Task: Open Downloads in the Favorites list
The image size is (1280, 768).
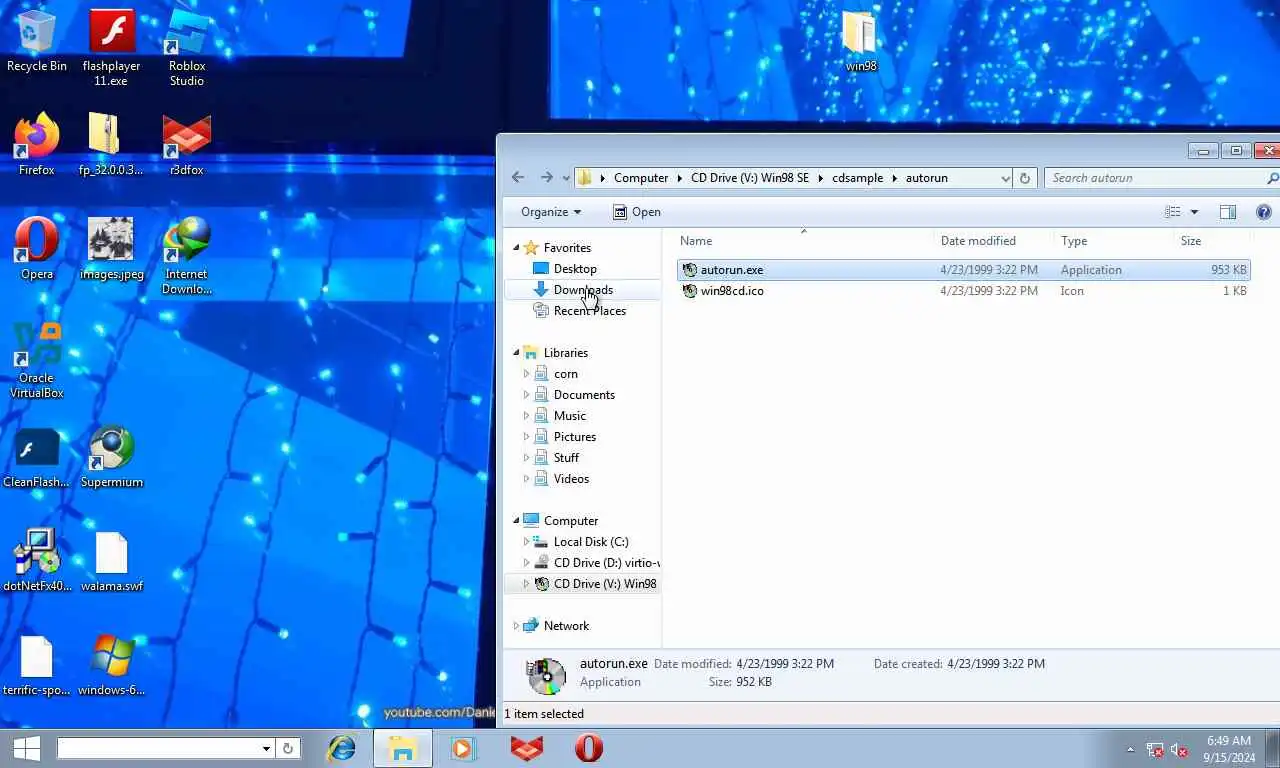Action: point(583,290)
